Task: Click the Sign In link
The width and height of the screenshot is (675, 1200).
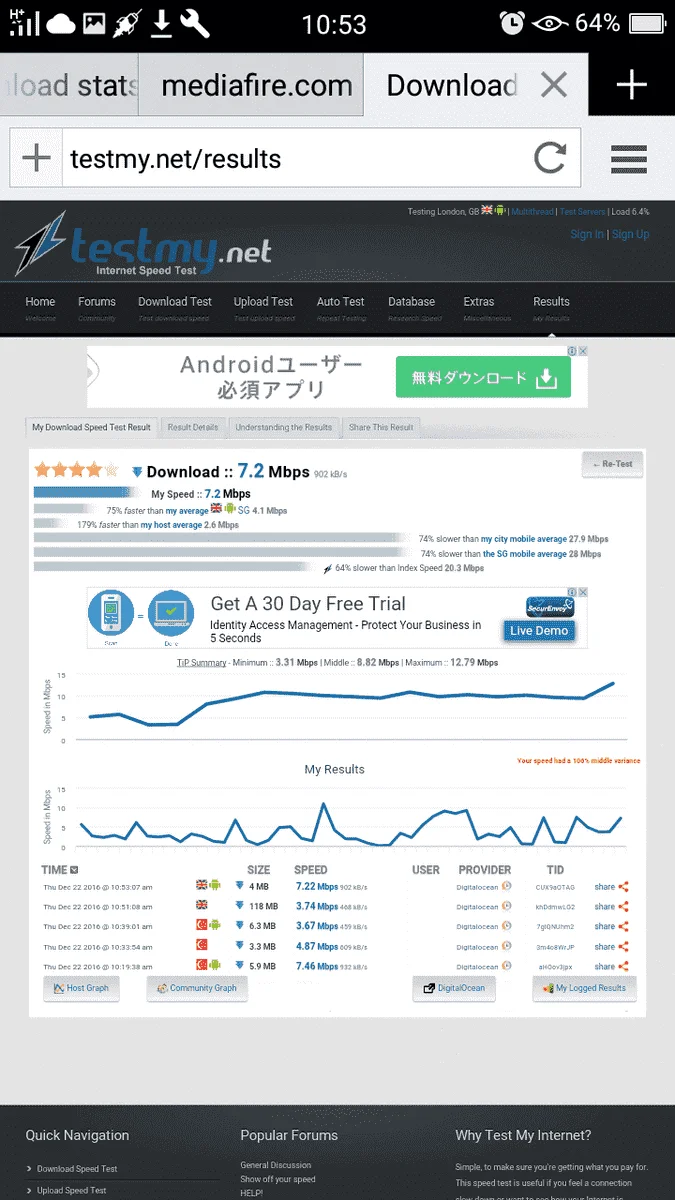Action: [587, 235]
